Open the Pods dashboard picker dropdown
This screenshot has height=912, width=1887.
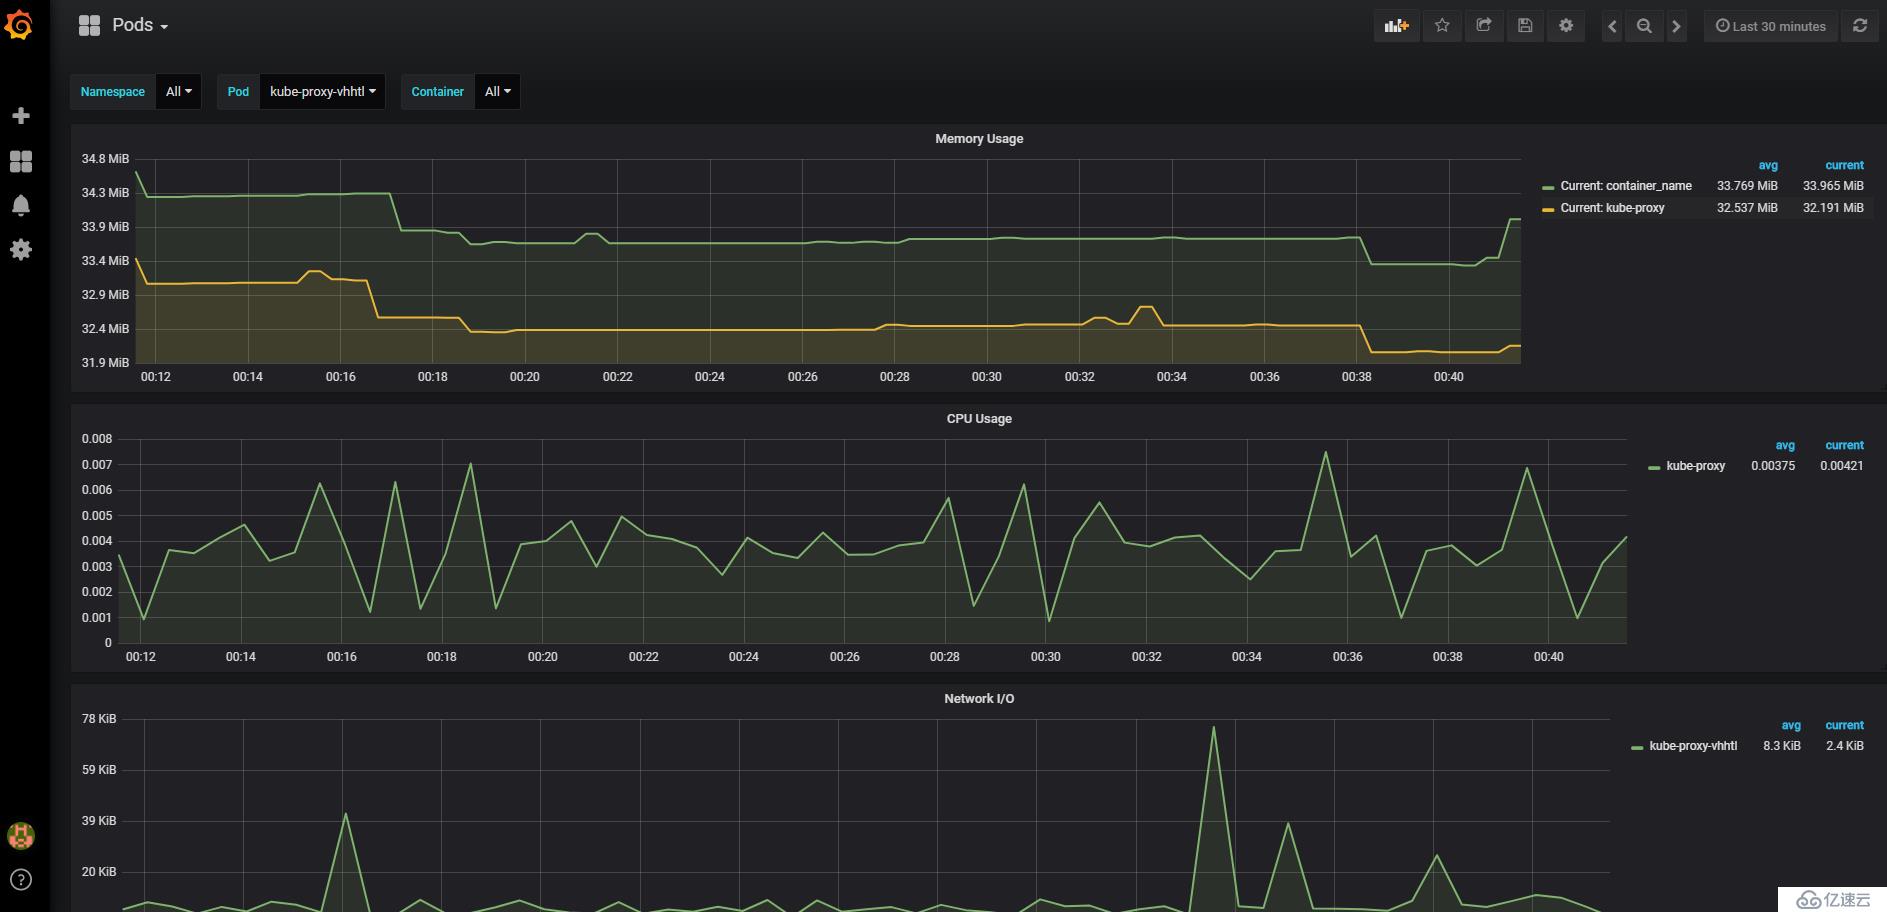(123, 26)
